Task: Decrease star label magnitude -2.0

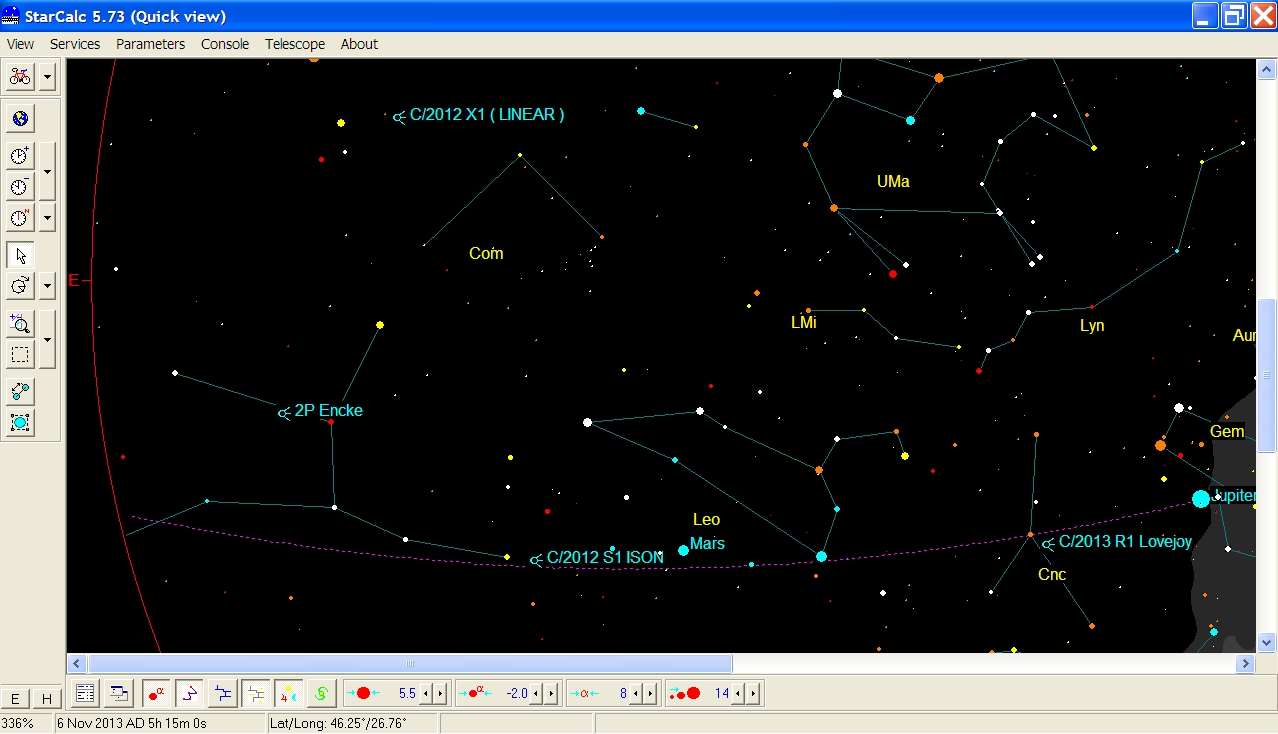Action: point(538,694)
